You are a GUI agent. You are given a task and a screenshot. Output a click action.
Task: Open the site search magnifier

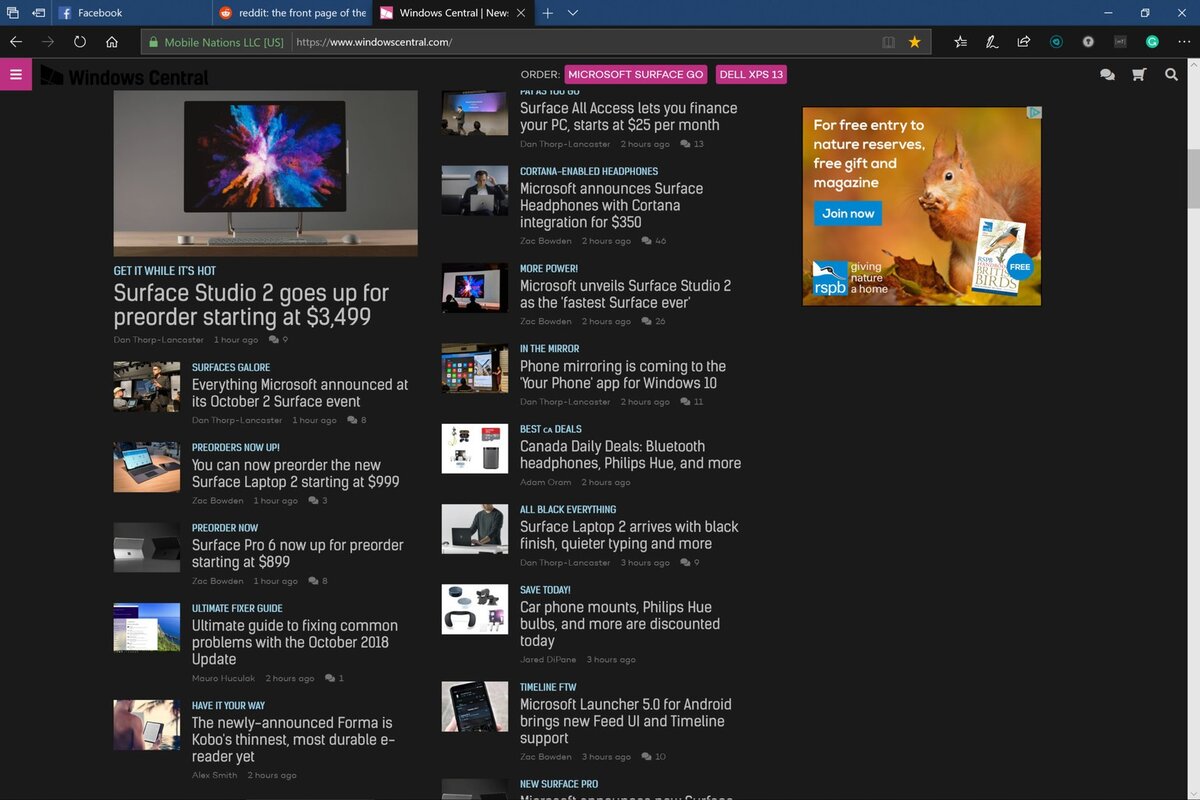1171,74
